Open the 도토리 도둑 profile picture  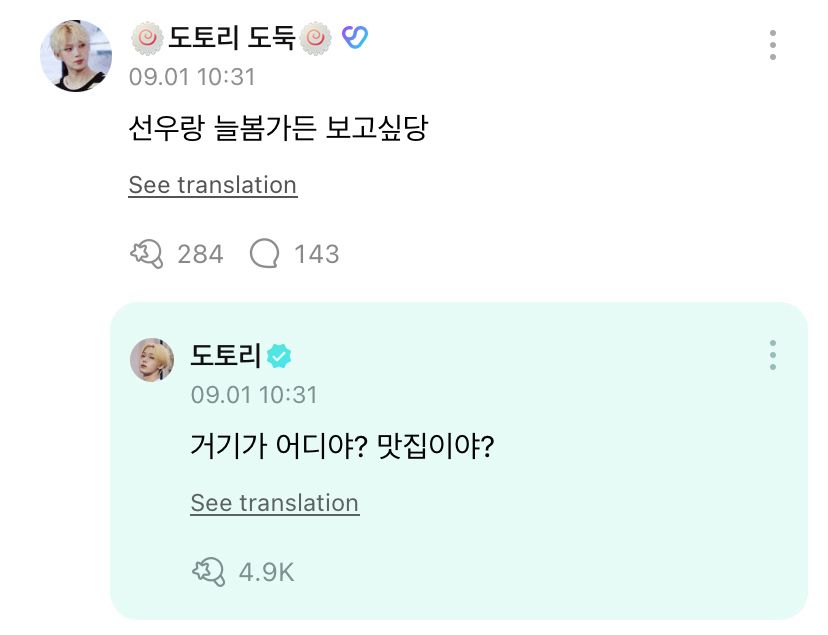75,55
